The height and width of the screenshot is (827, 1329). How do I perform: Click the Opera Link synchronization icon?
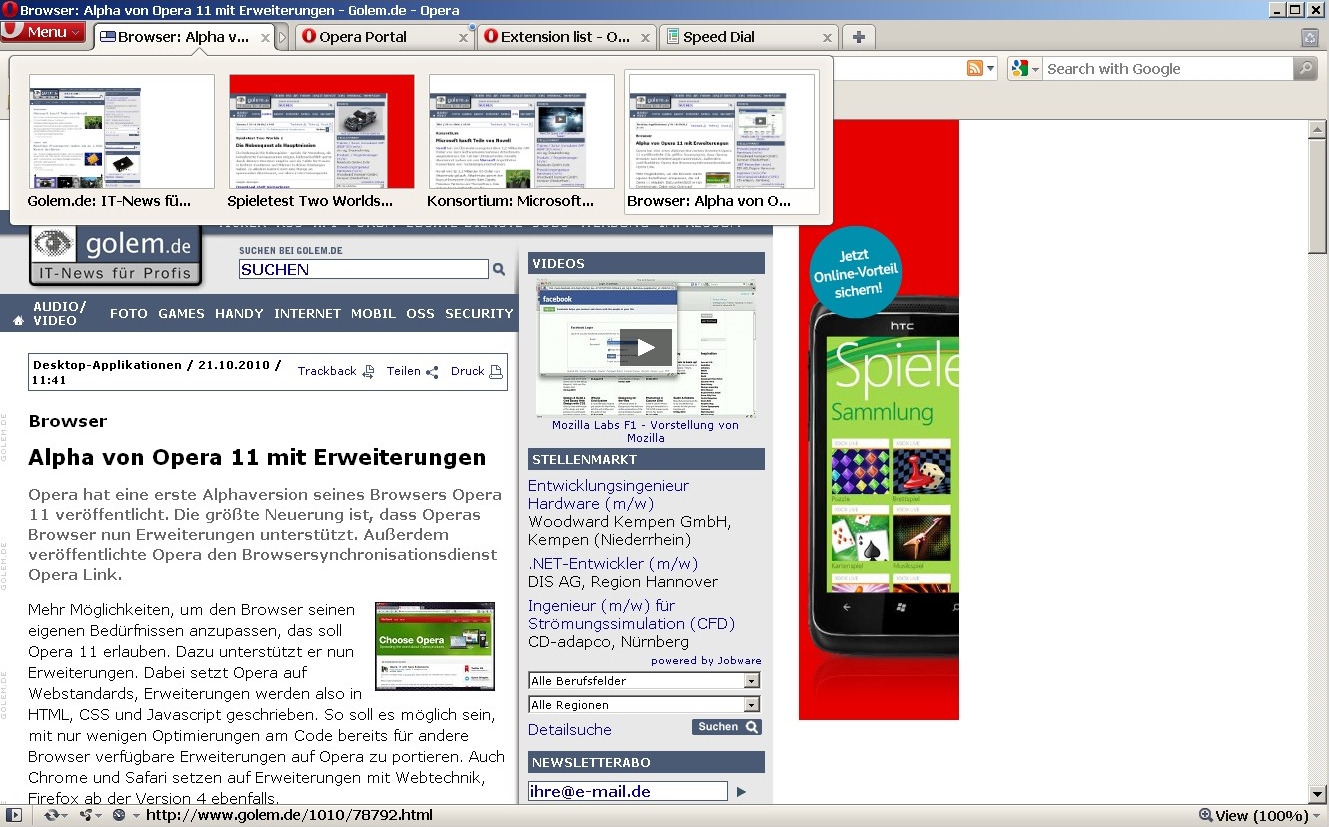[50, 815]
